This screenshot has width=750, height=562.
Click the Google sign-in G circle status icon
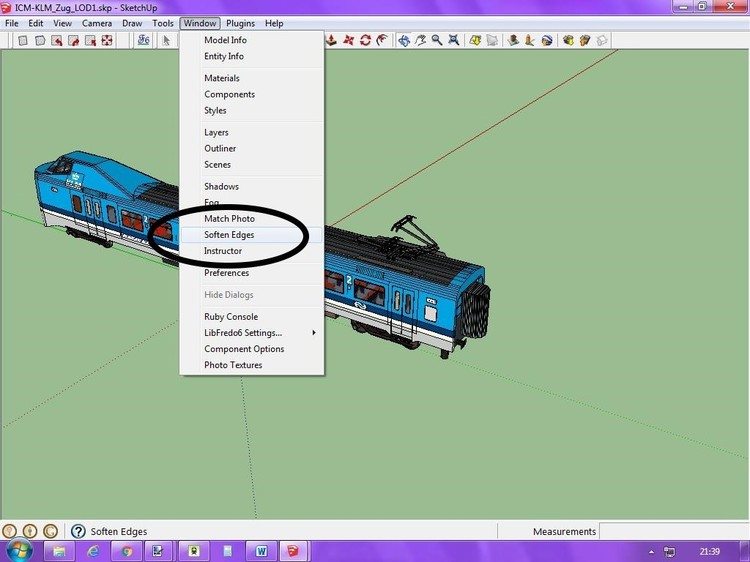click(x=50, y=531)
